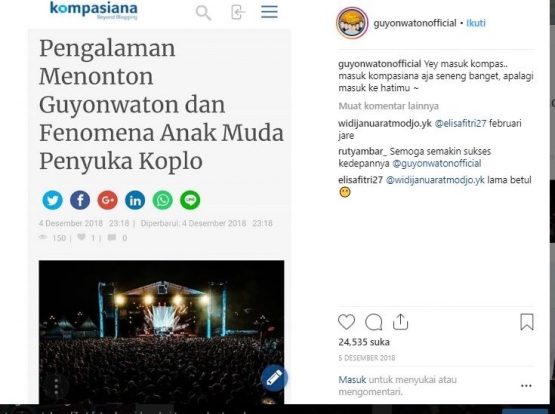Share article using LINE icon

(190, 200)
